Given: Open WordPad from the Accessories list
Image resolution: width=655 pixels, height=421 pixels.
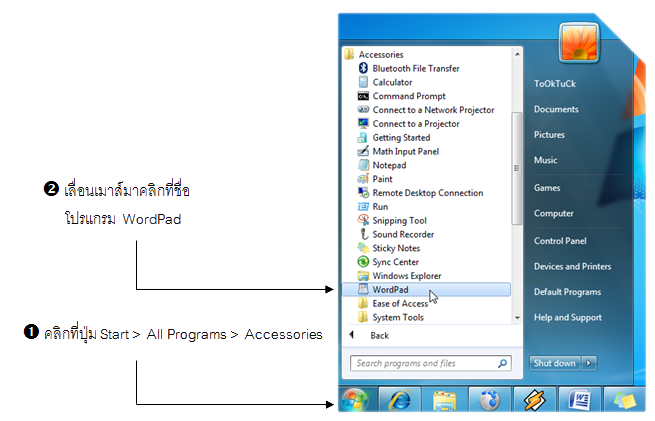Looking at the screenshot, I should click(390, 290).
